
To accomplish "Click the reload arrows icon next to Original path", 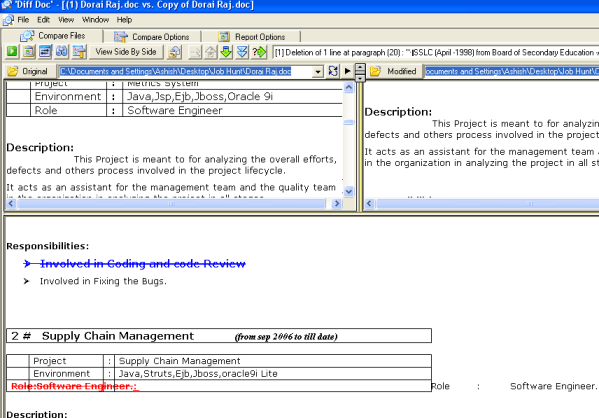I will 333,71.
